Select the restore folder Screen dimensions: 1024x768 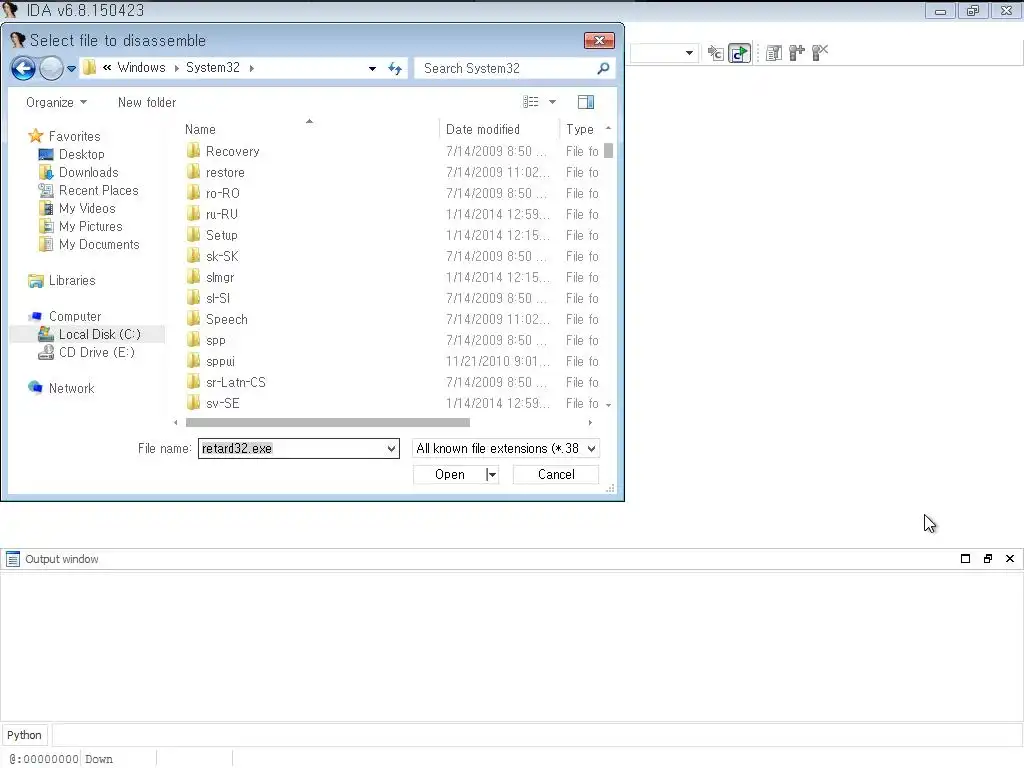[225, 172]
